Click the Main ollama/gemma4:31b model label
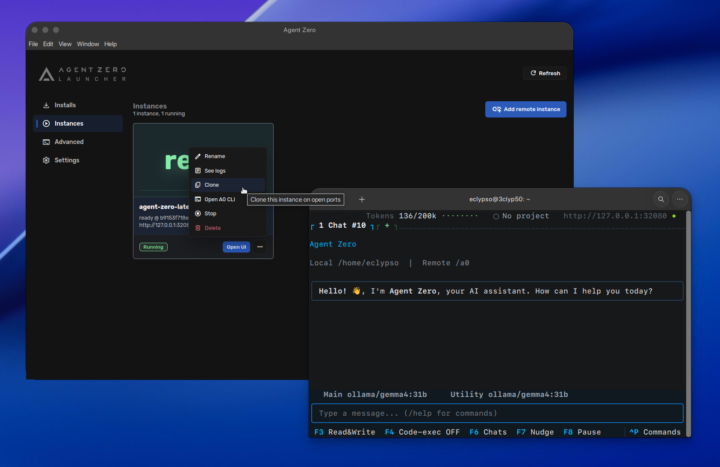The image size is (720, 467). pos(375,394)
